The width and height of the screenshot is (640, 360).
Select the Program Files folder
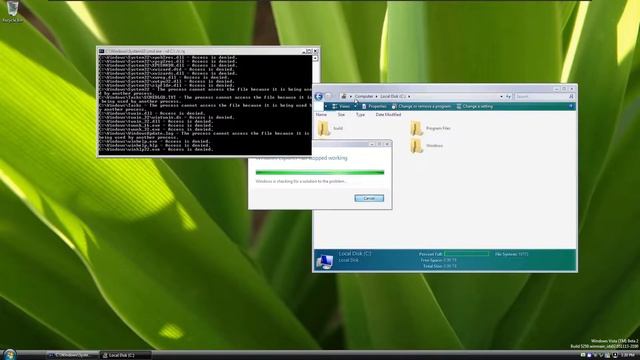[430, 128]
